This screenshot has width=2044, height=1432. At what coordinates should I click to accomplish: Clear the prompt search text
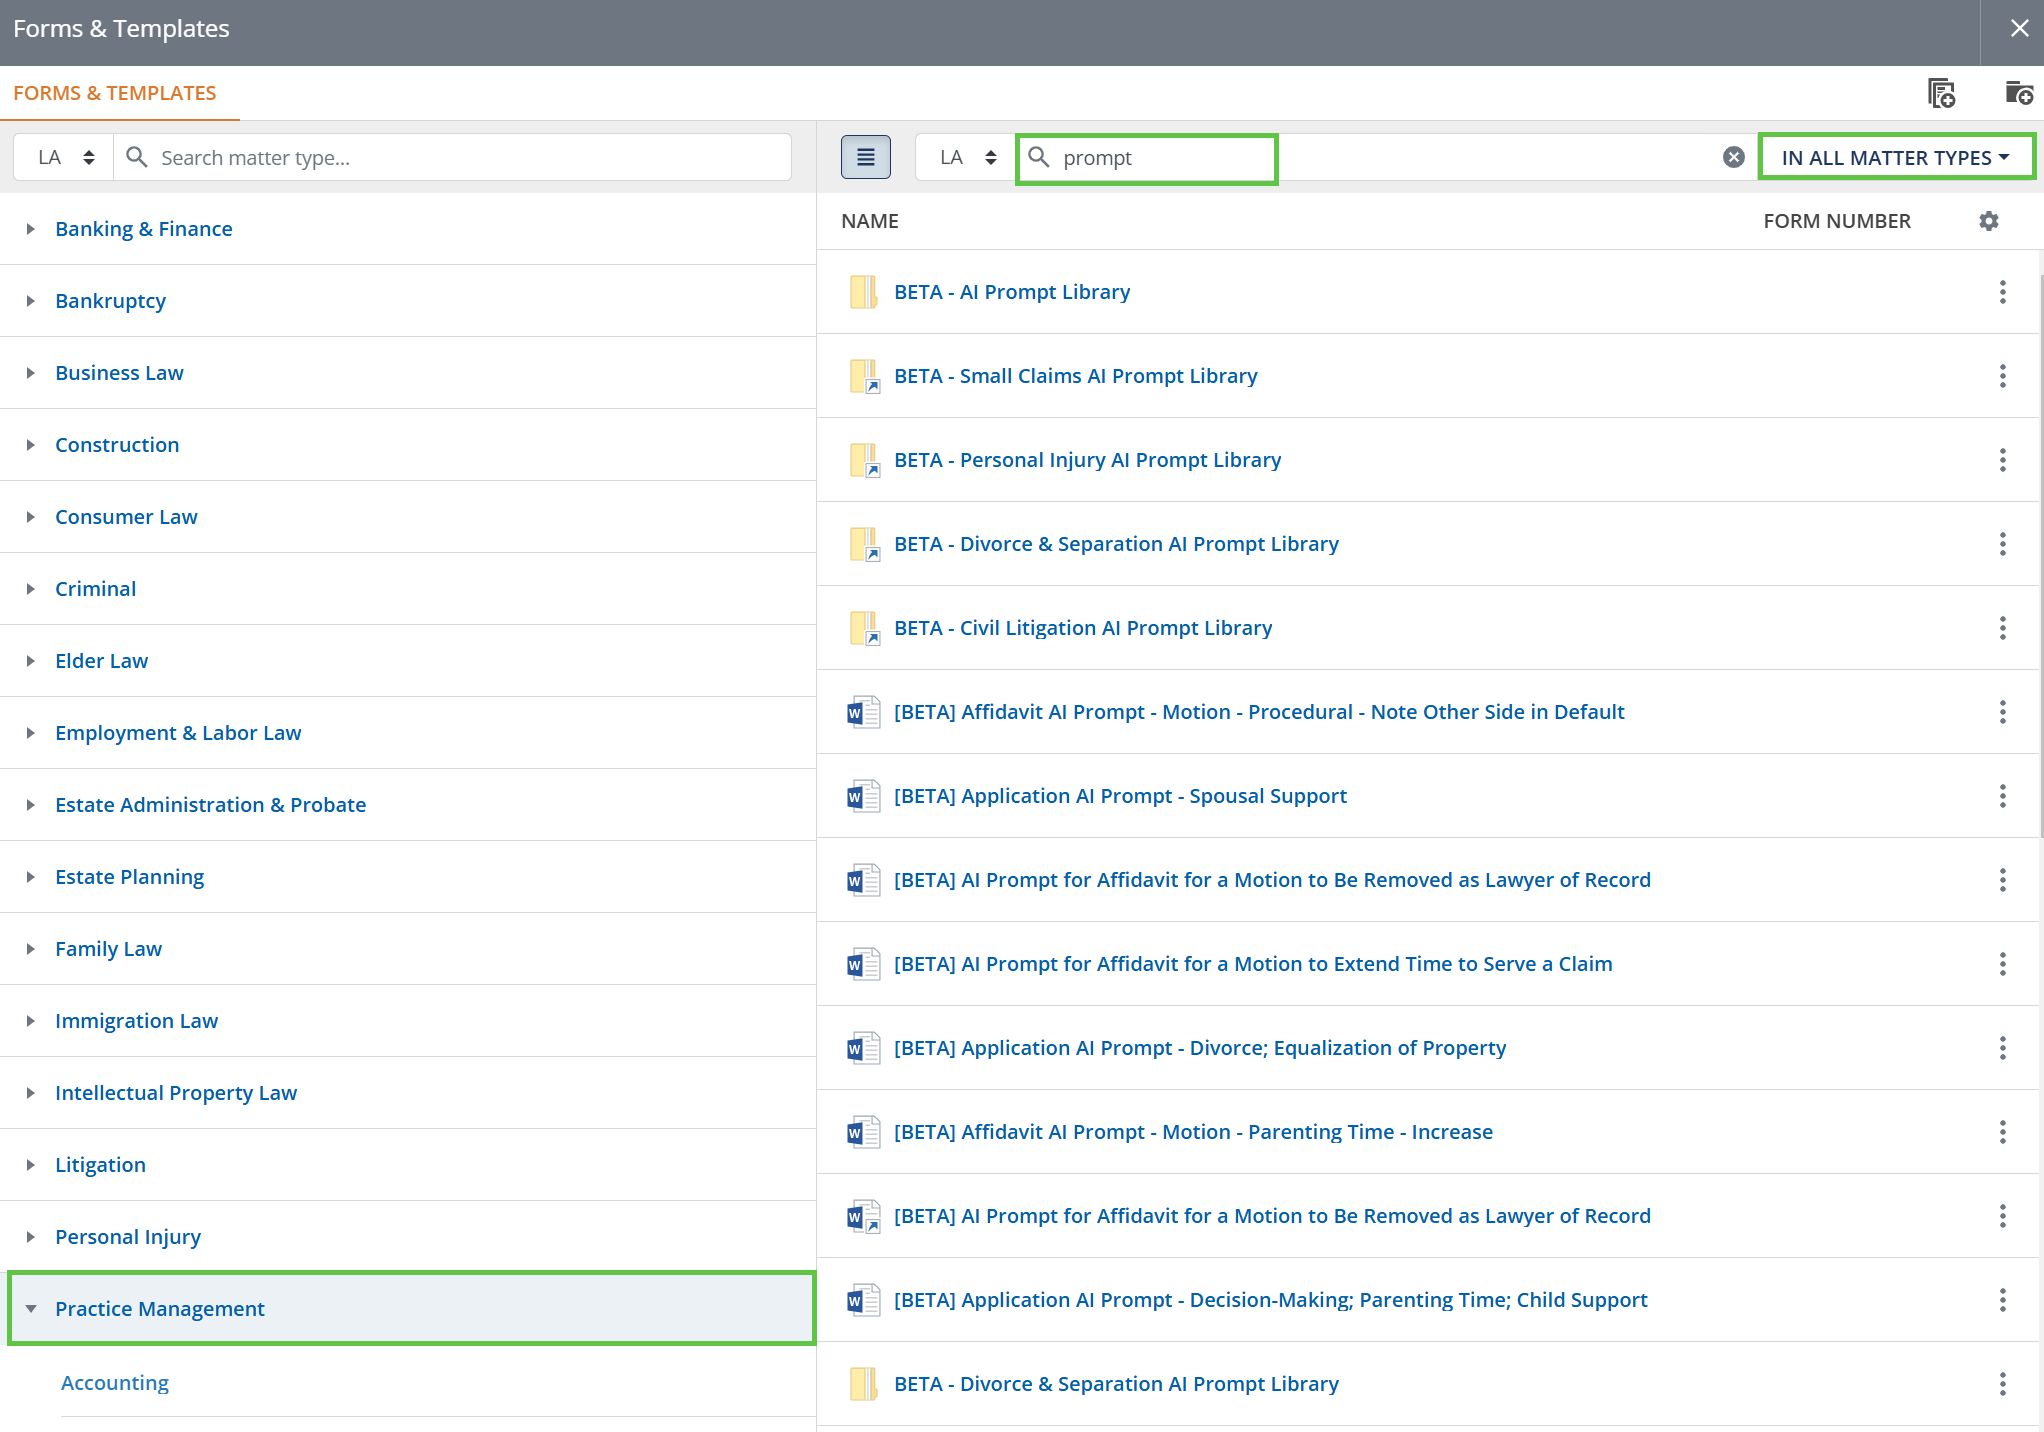pyautogui.click(x=1733, y=157)
